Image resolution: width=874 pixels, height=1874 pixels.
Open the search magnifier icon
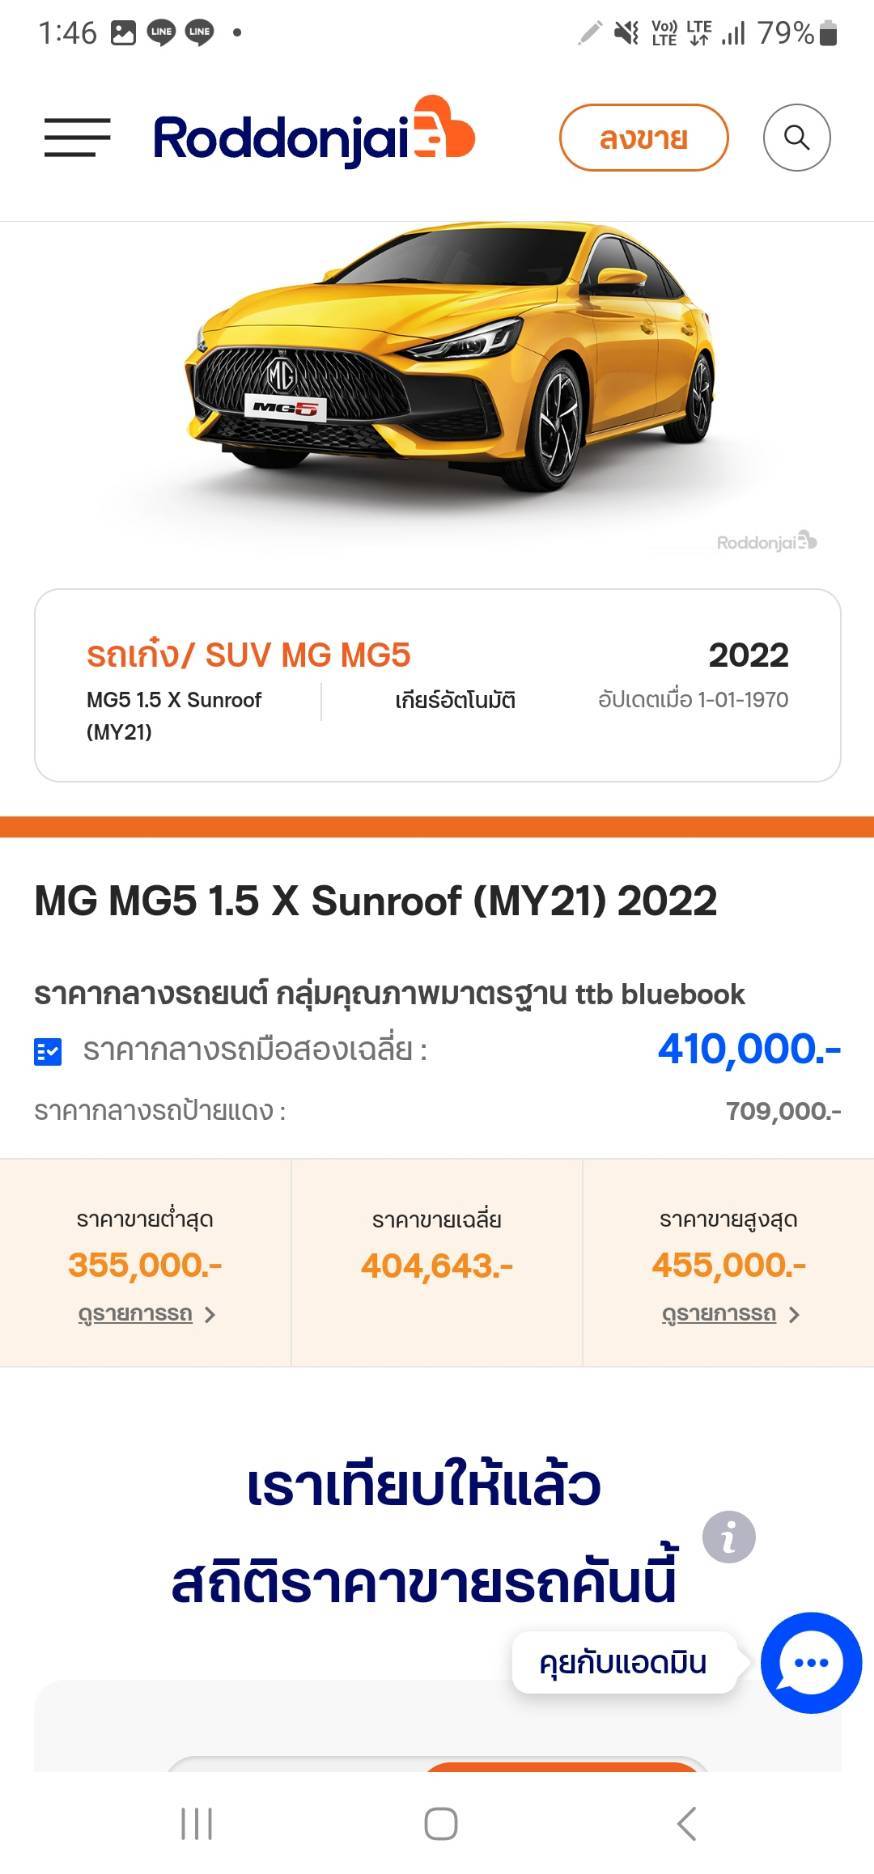coord(796,138)
